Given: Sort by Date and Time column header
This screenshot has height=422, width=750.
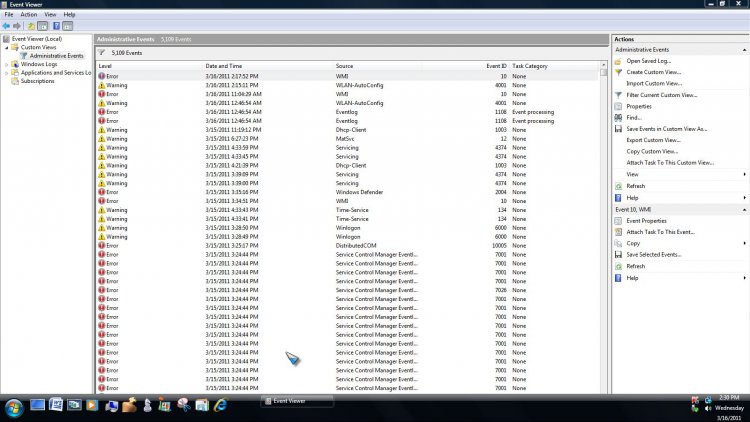Looking at the screenshot, I should click(x=268, y=66).
